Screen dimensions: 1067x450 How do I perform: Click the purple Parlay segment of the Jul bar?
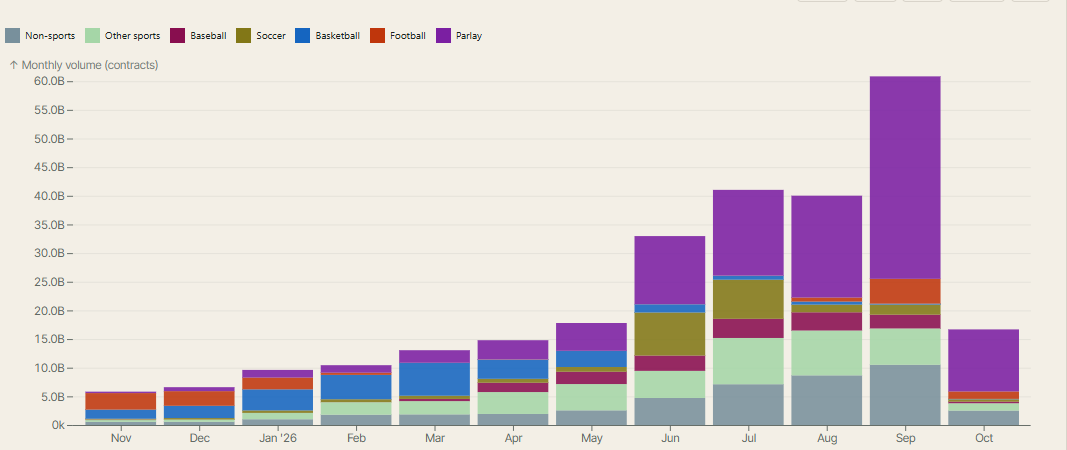[748, 232]
